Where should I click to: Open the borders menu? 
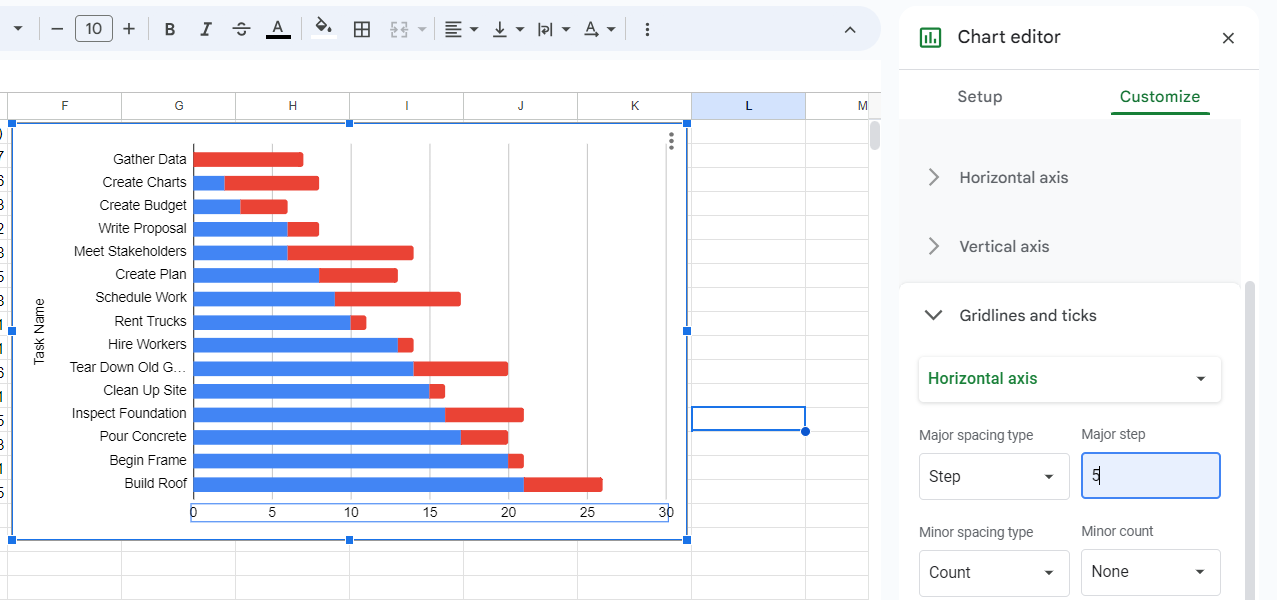click(x=362, y=29)
